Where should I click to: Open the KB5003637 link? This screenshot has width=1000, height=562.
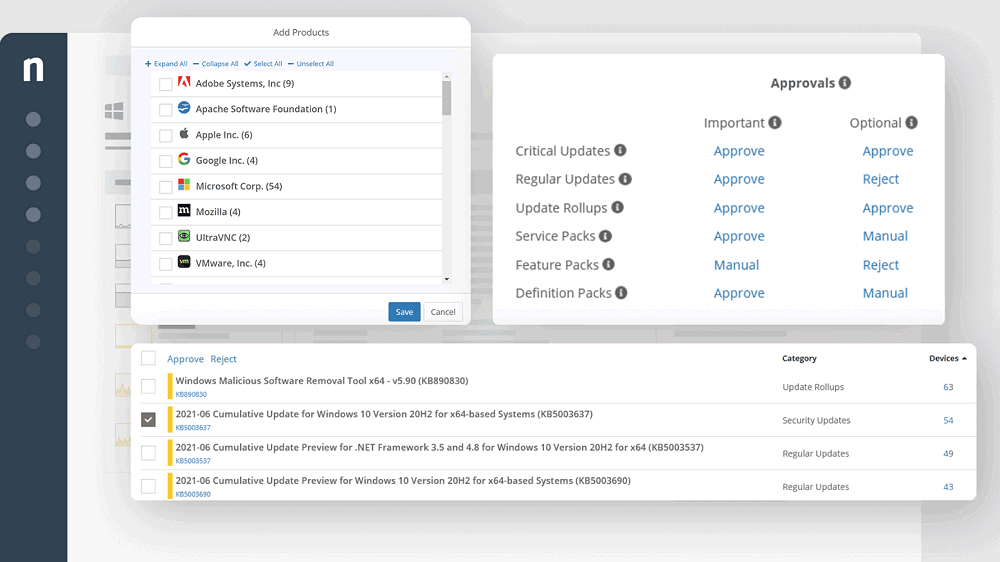click(193, 427)
